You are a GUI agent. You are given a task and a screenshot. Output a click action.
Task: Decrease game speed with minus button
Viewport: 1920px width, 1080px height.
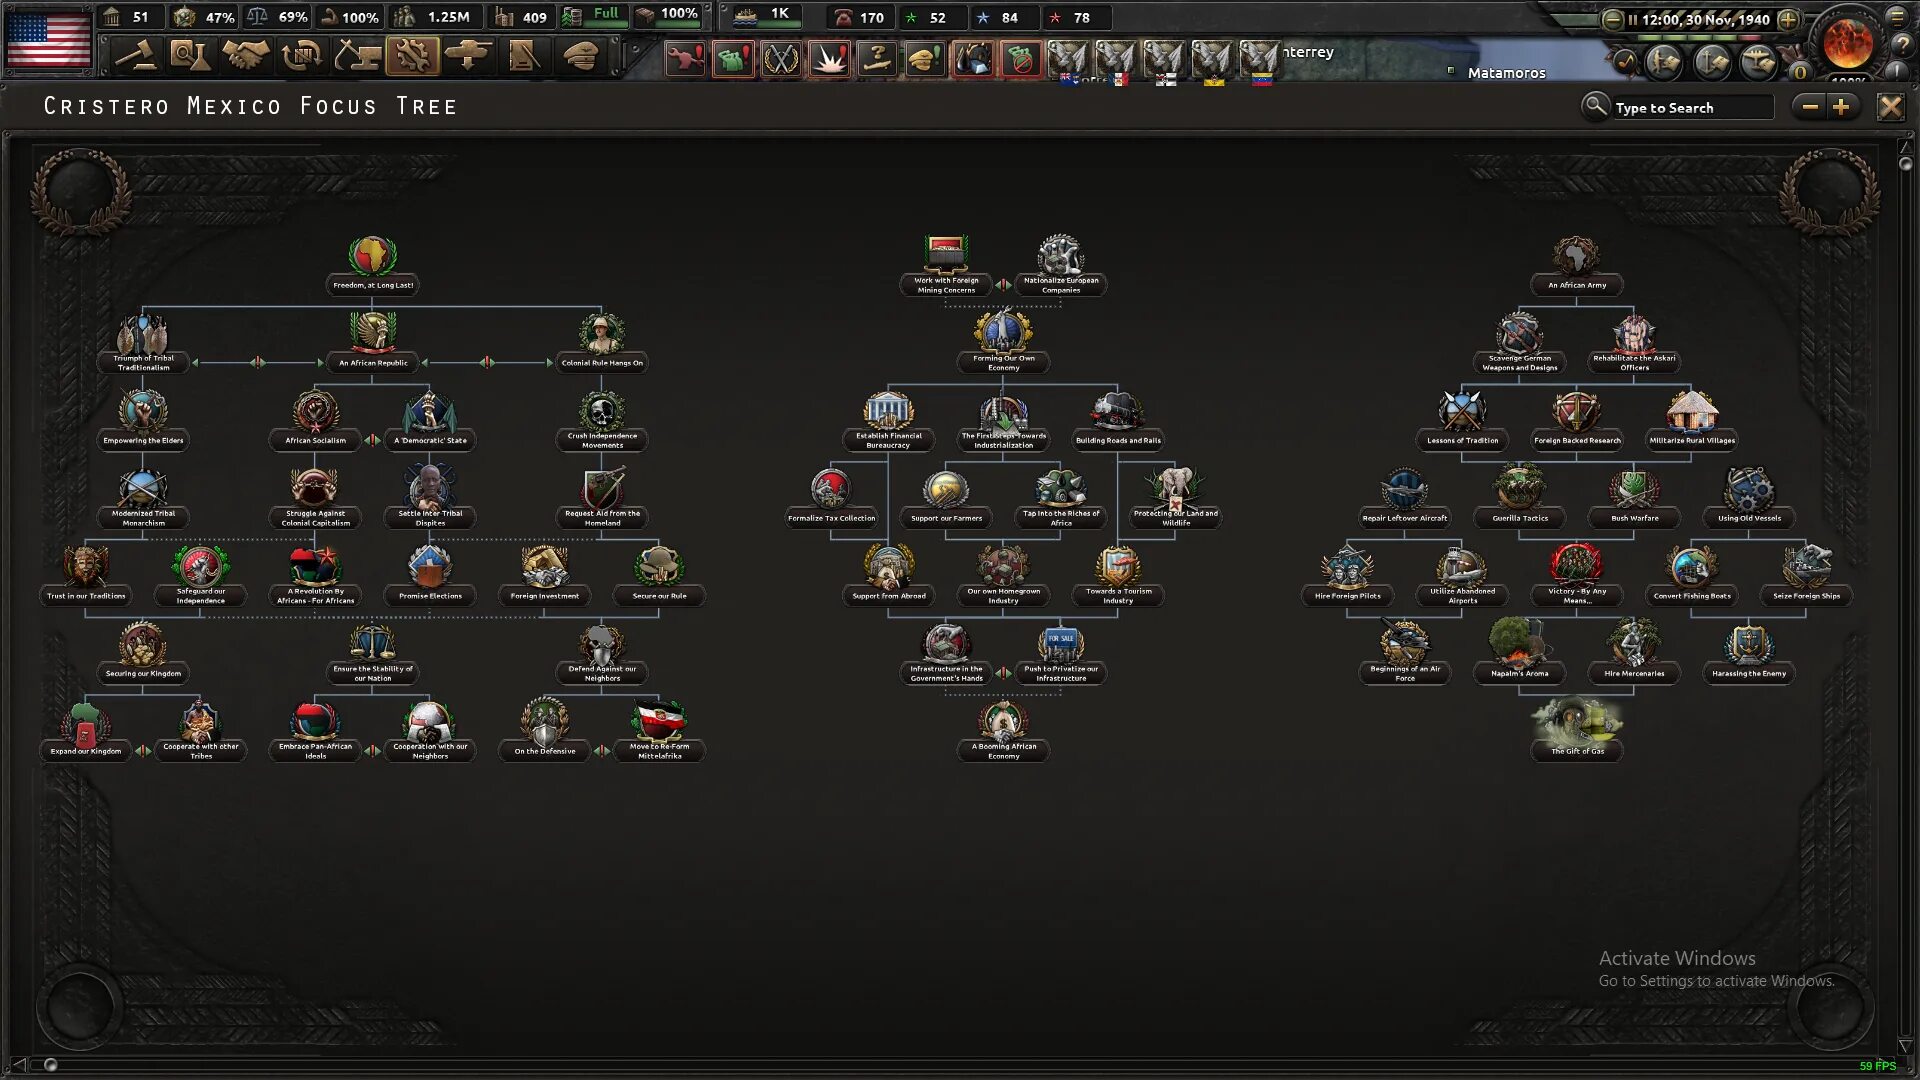coord(1612,19)
